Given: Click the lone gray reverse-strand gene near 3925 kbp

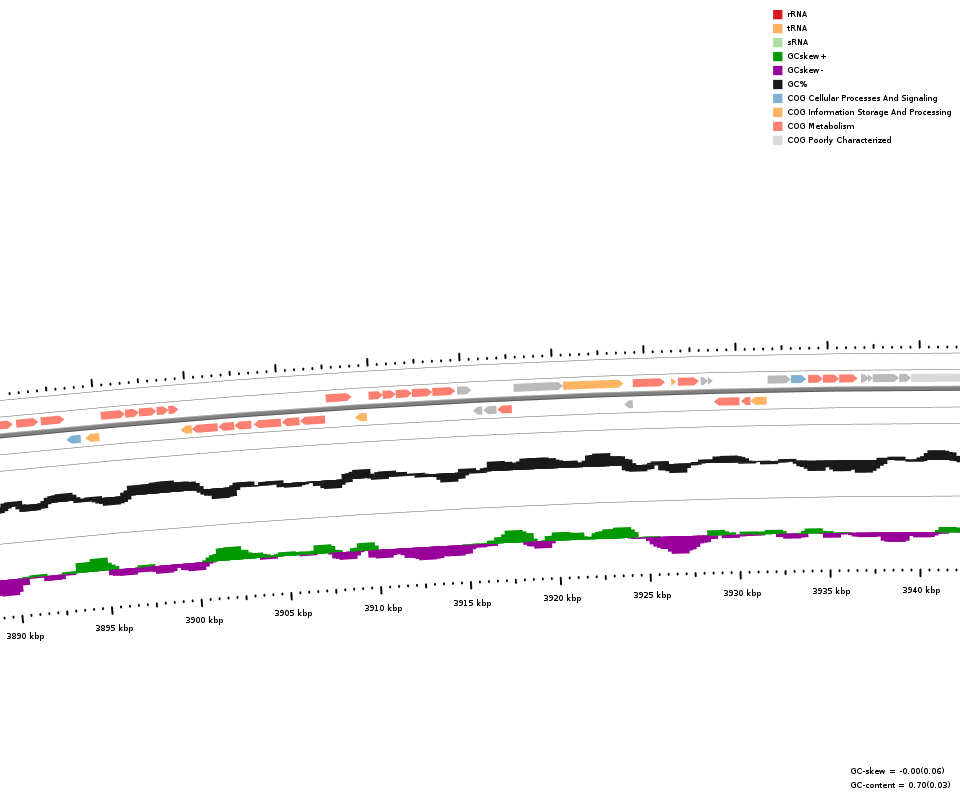Looking at the screenshot, I should coord(629,404).
